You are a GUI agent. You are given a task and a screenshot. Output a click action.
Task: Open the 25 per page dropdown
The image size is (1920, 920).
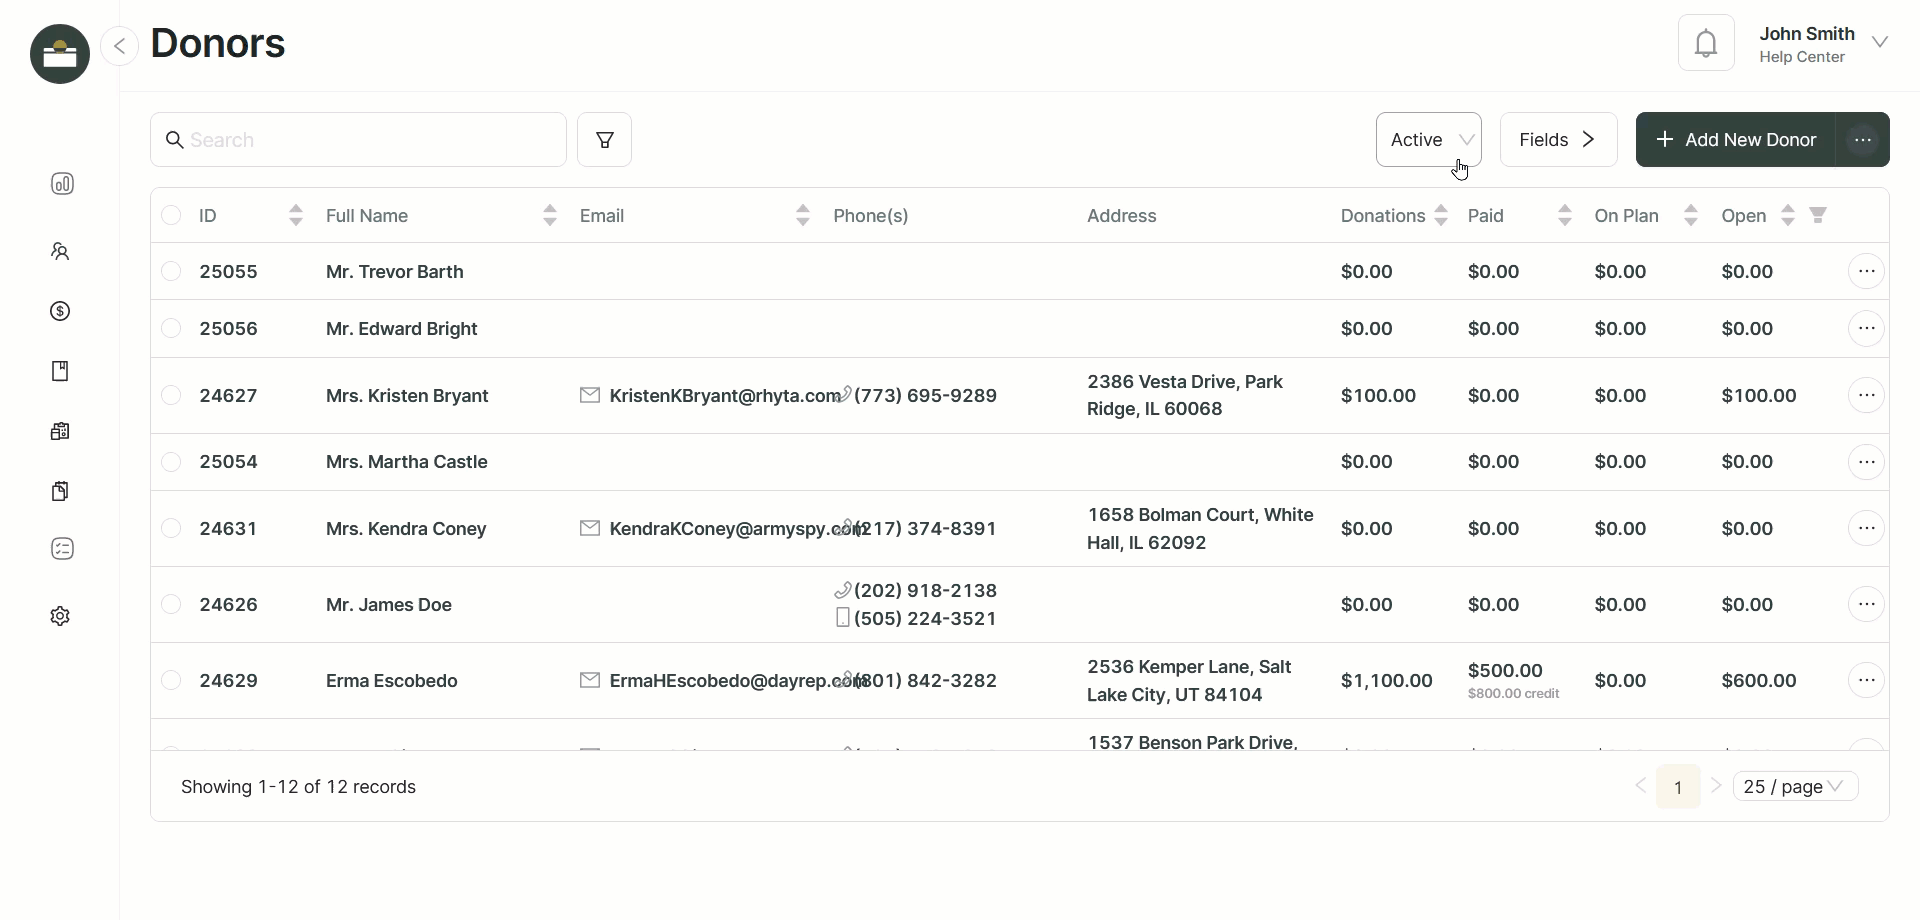click(x=1794, y=786)
